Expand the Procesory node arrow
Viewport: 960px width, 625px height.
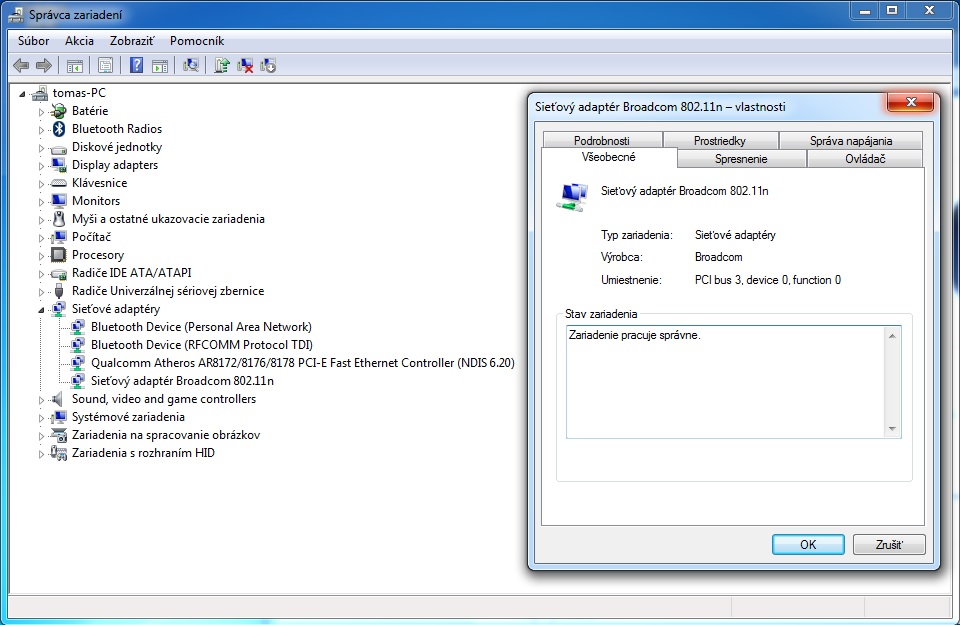point(41,256)
